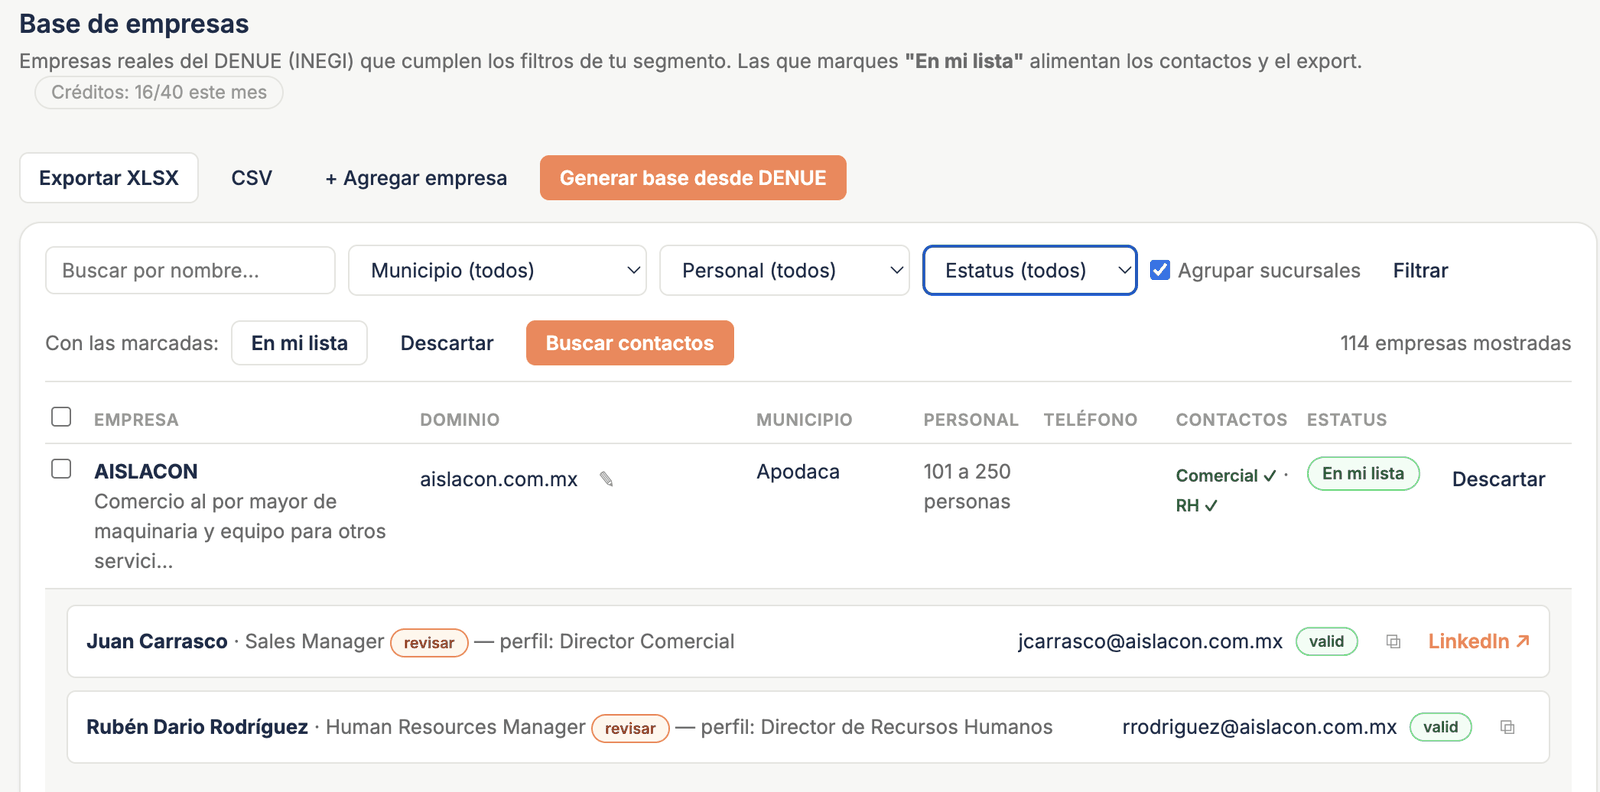Click the En mi lista status badge for AISLACON

point(1363,474)
